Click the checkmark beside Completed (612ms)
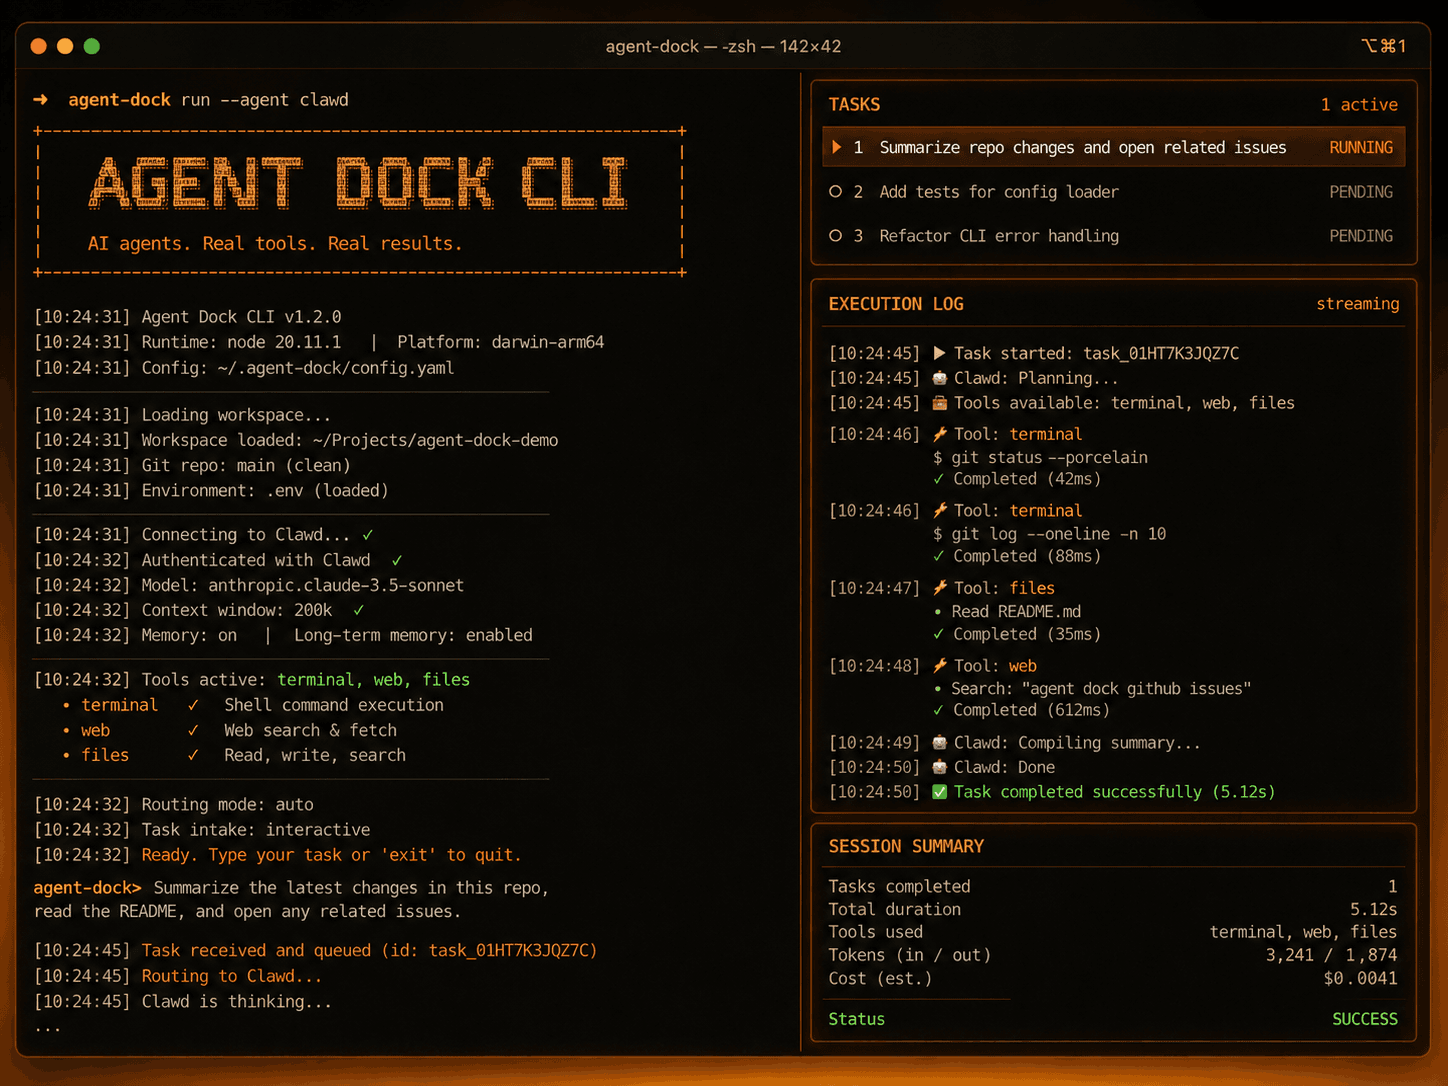 point(938,710)
